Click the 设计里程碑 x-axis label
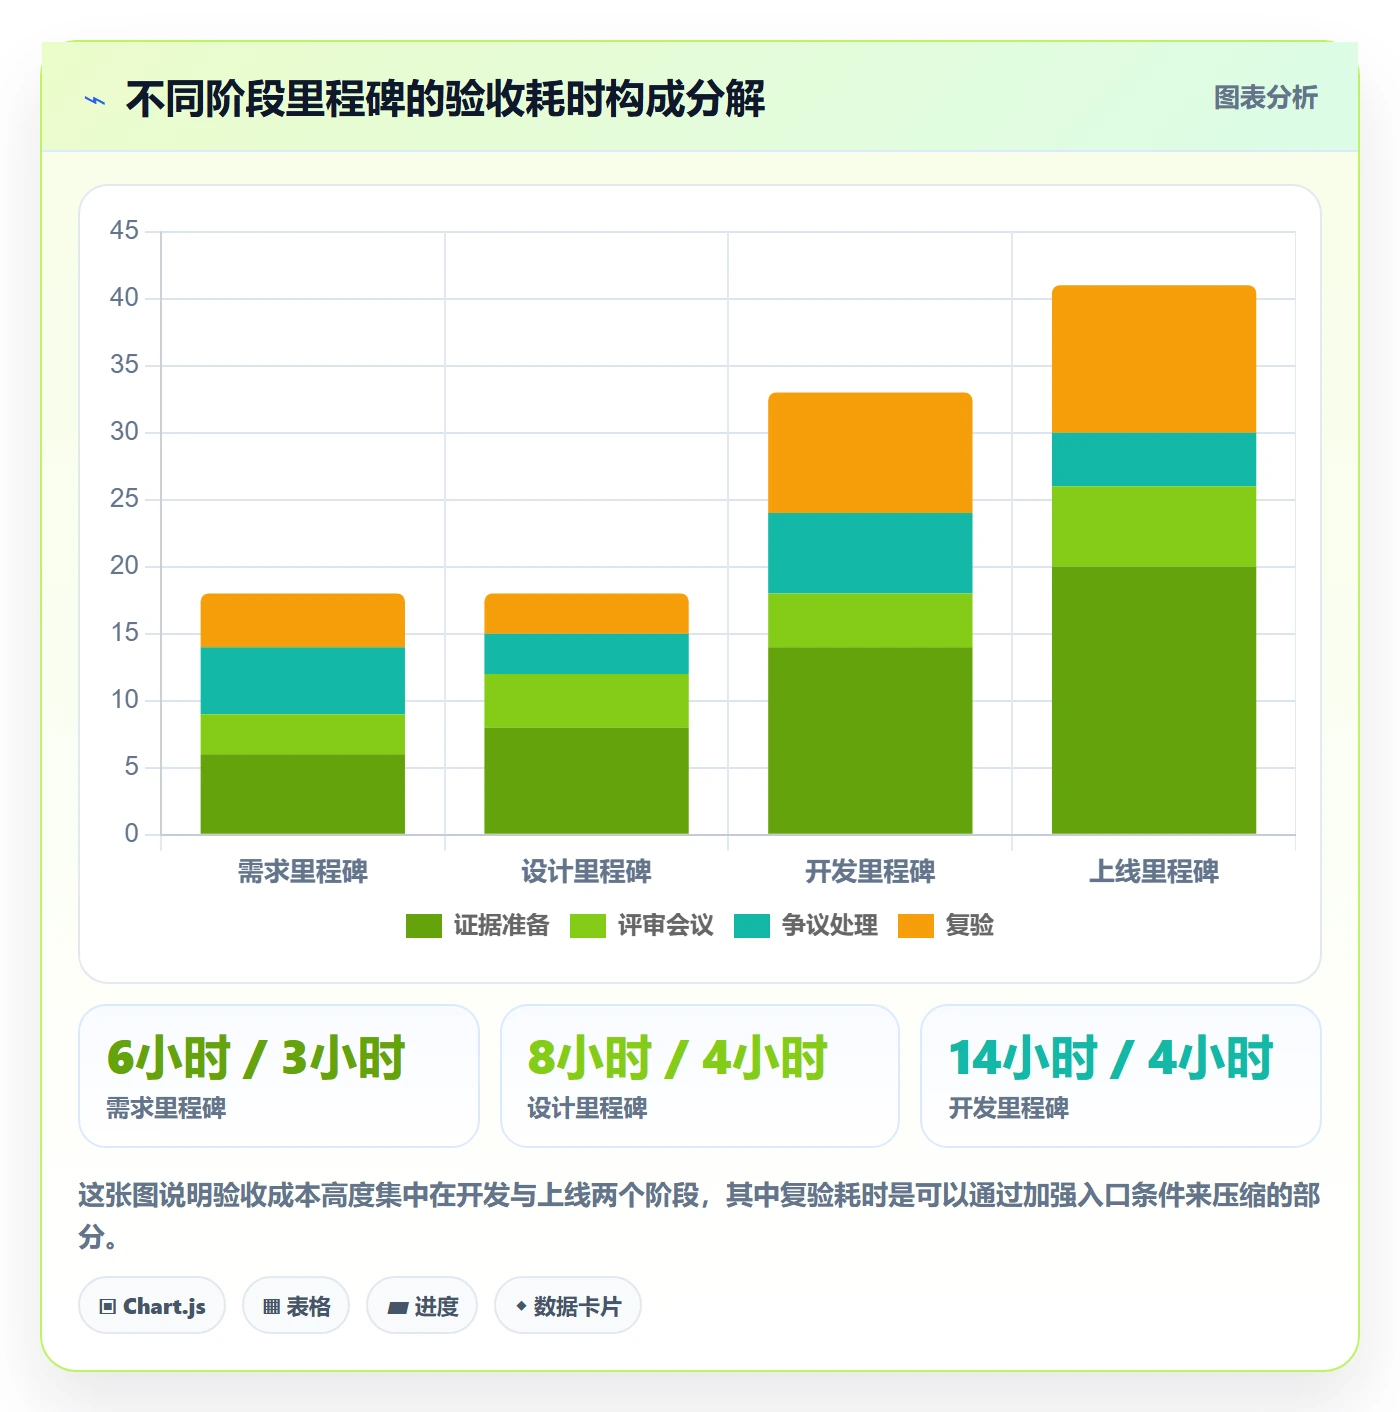Screen dimensions: 1400x1412 587,872
